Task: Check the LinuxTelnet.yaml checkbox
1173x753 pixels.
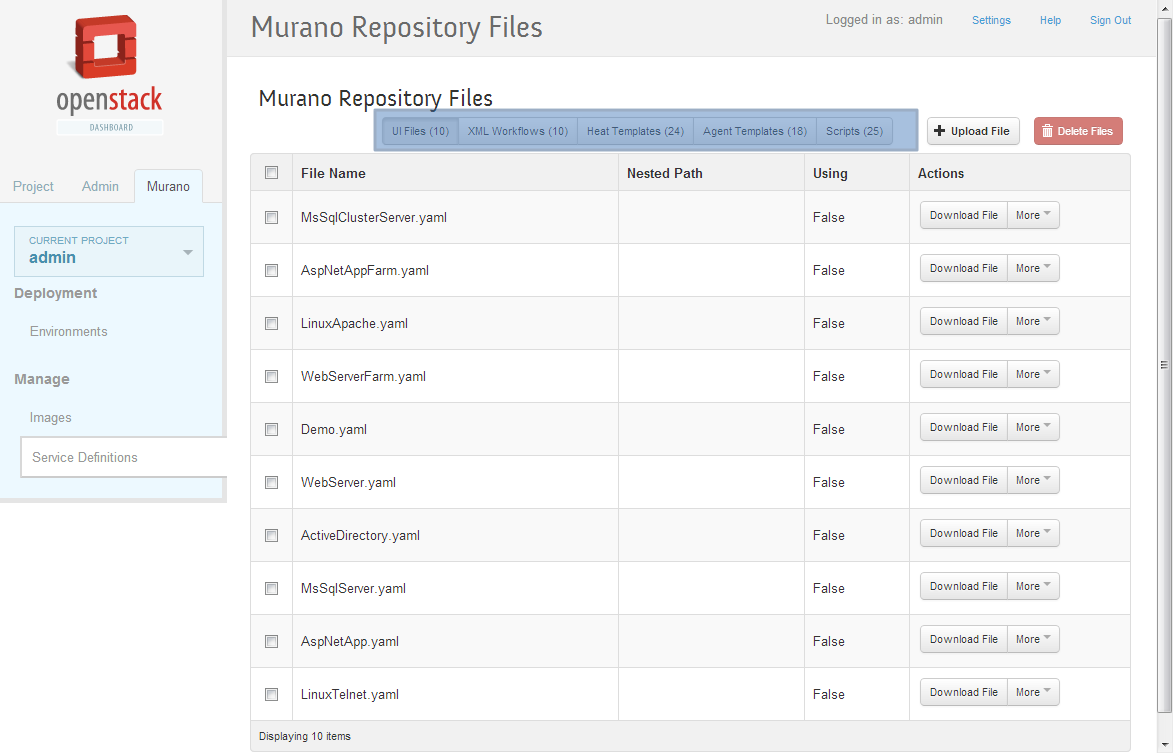Action: [271, 694]
